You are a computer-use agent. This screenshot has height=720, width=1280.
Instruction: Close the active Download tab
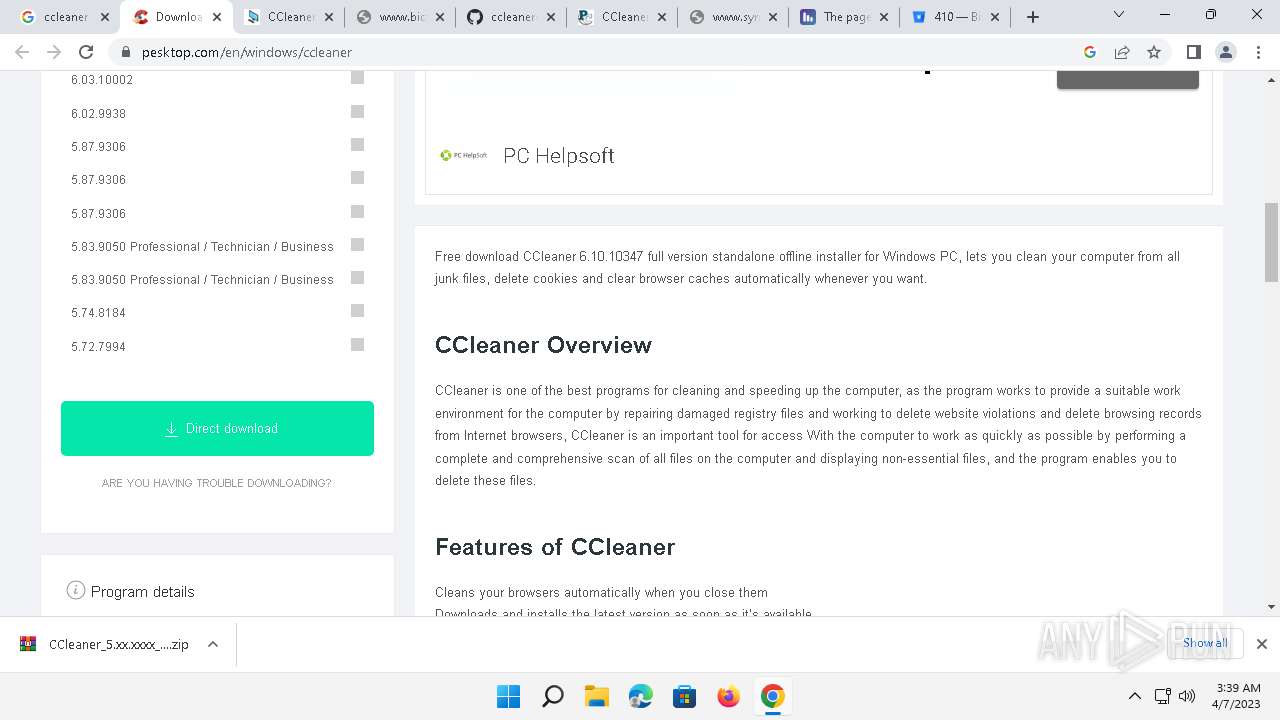(x=216, y=17)
